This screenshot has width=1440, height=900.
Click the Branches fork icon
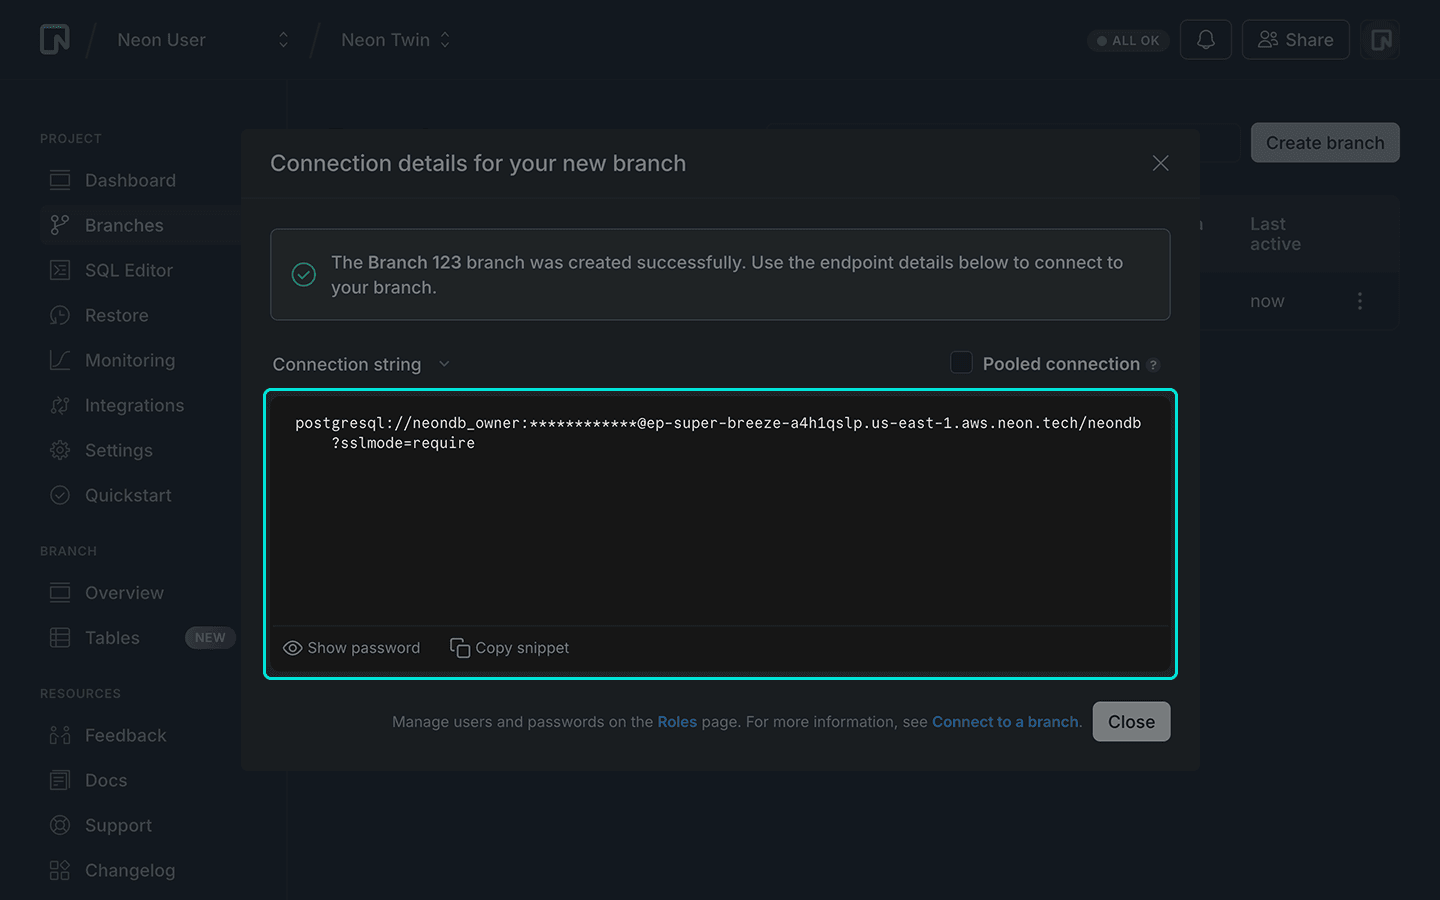(x=60, y=225)
